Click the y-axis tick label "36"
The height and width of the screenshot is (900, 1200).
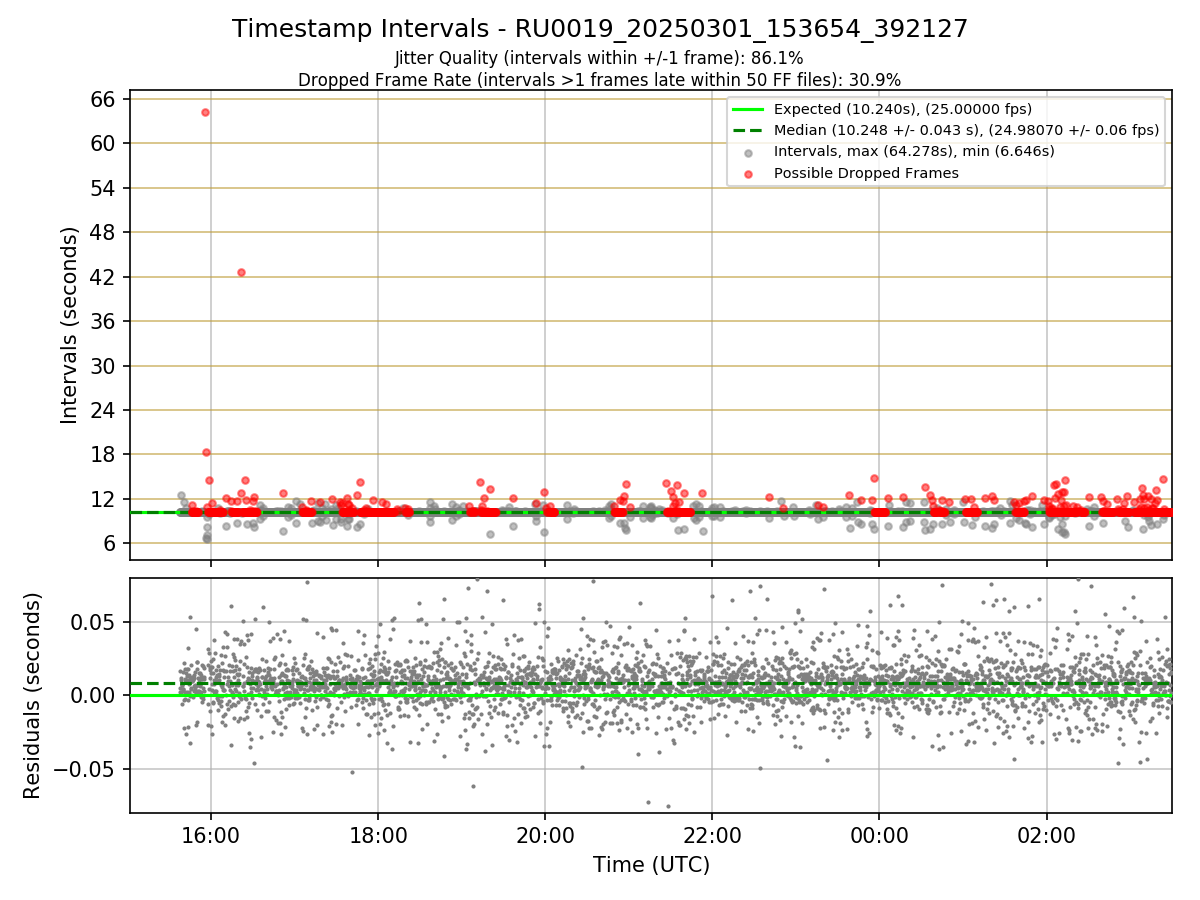pyautogui.click(x=104, y=321)
